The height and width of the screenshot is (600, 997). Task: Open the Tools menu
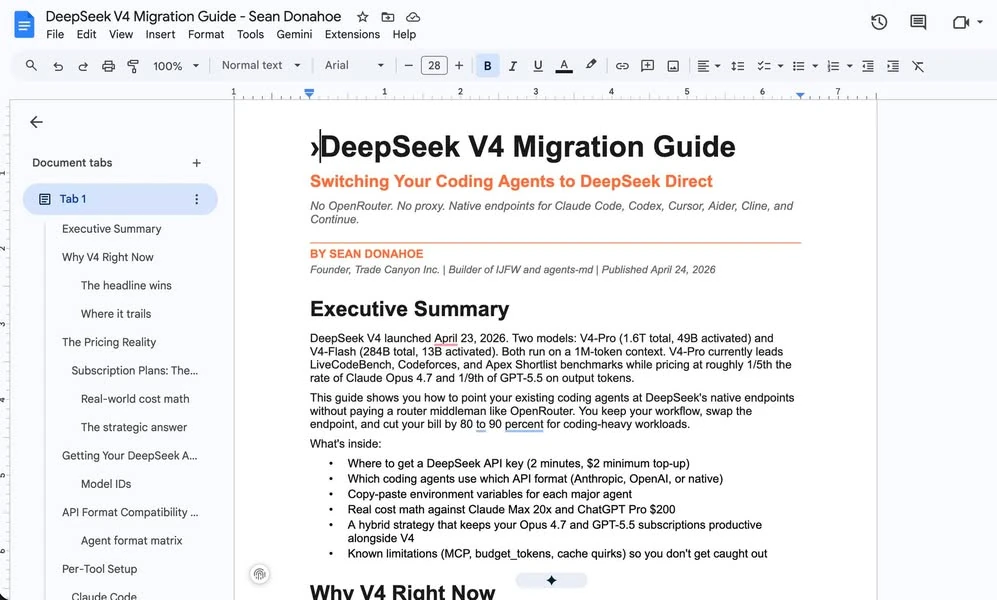coord(251,34)
